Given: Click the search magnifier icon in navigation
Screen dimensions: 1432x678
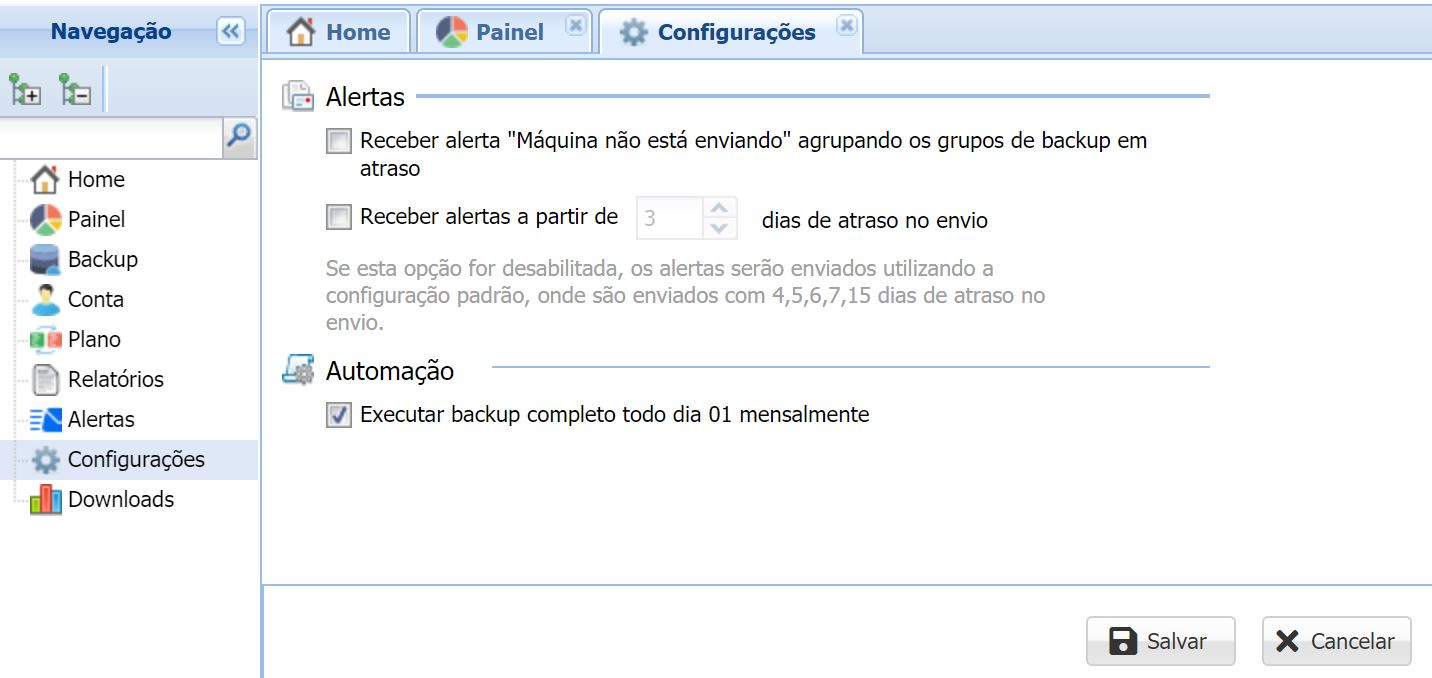Looking at the screenshot, I should pyautogui.click(x=239, y=136).
